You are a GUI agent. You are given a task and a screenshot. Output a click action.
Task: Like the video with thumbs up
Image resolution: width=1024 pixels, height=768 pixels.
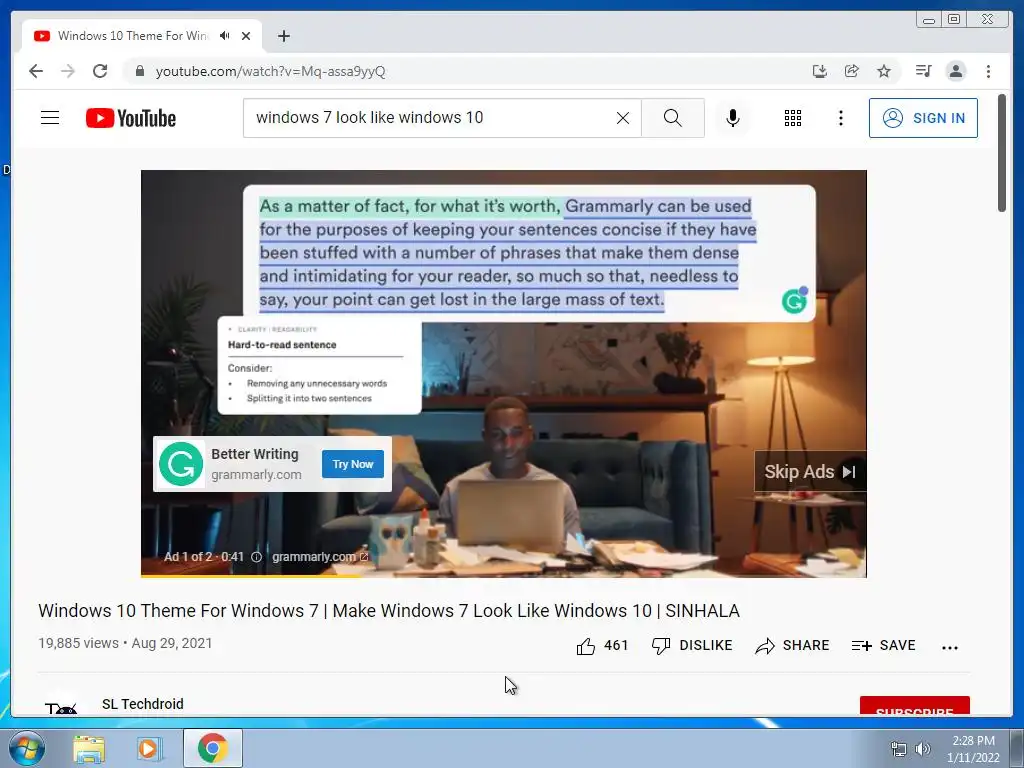[x=602, y=646]
